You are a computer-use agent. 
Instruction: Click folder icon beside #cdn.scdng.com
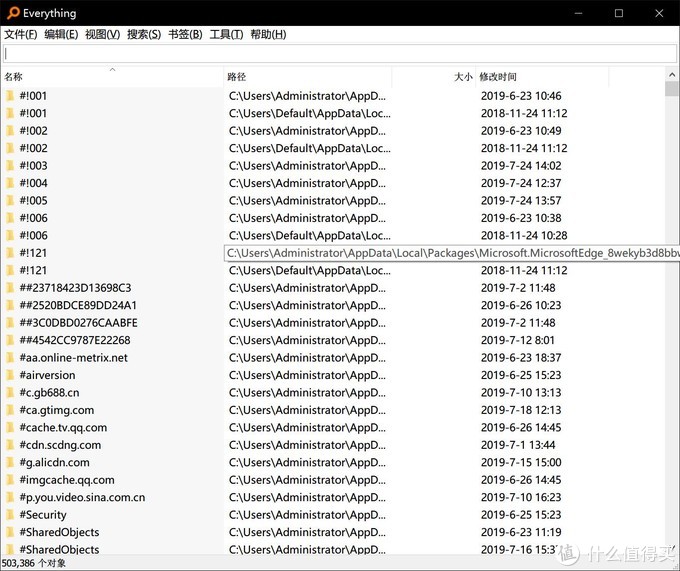(10, 445)
